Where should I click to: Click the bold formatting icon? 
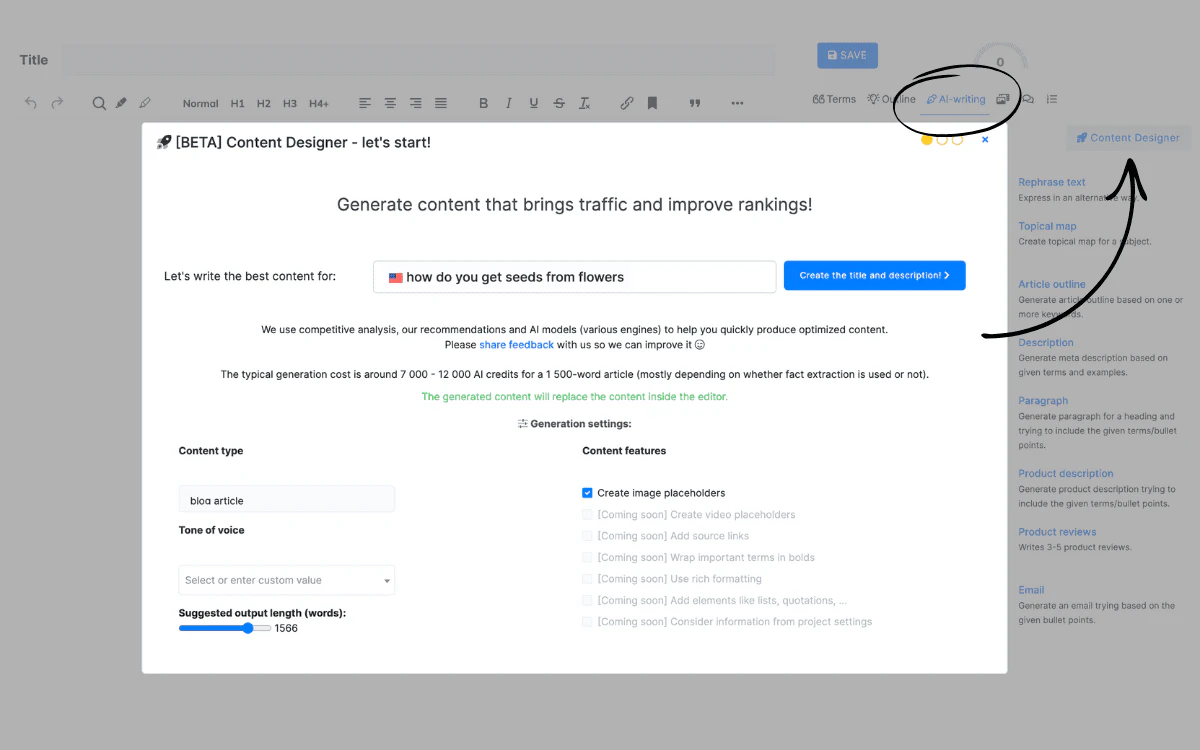tap(483, 103)
